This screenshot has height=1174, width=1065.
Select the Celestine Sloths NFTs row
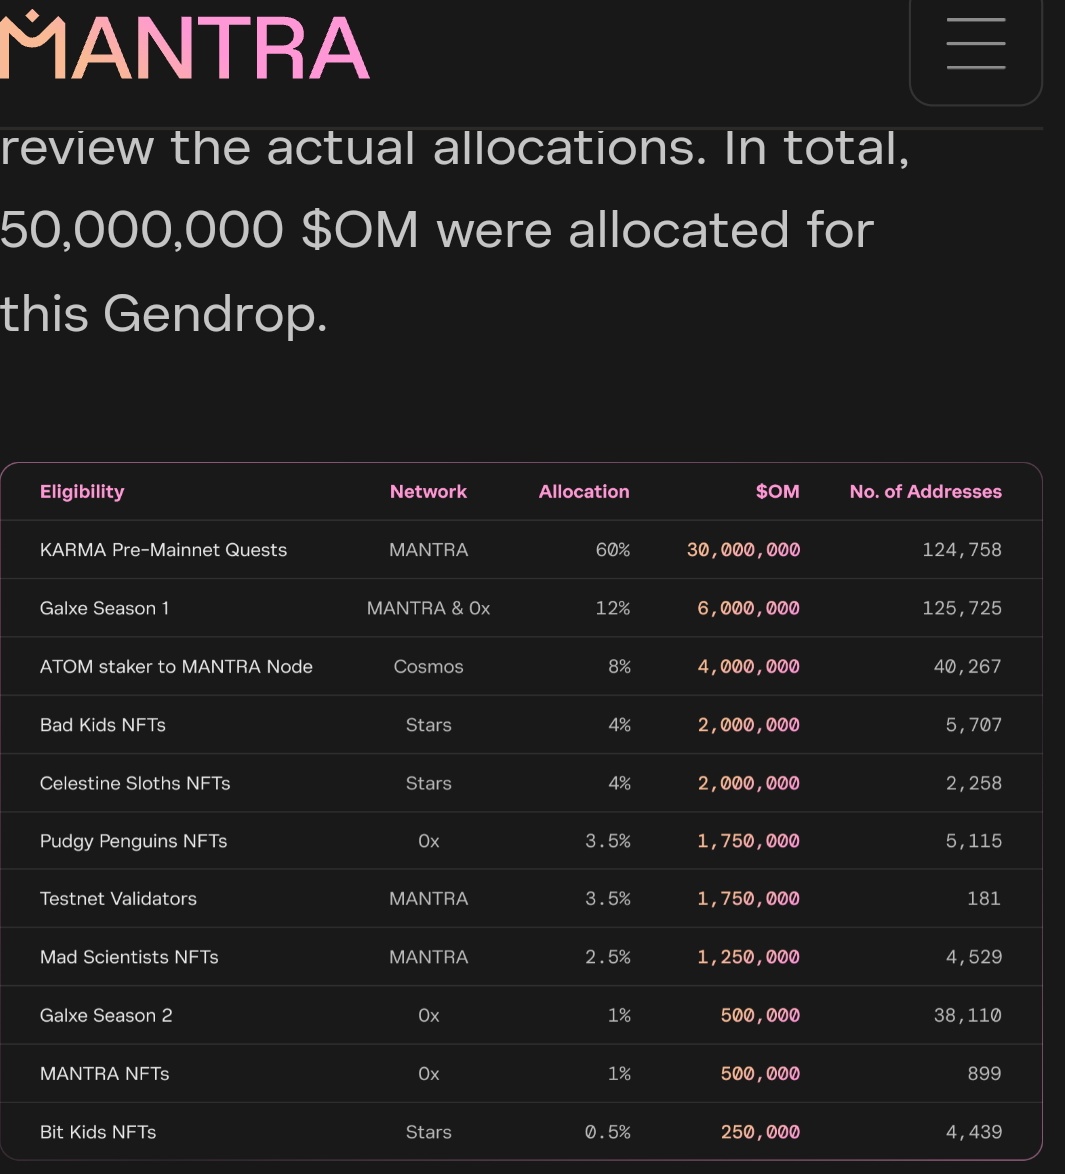[x=135, y=783]
